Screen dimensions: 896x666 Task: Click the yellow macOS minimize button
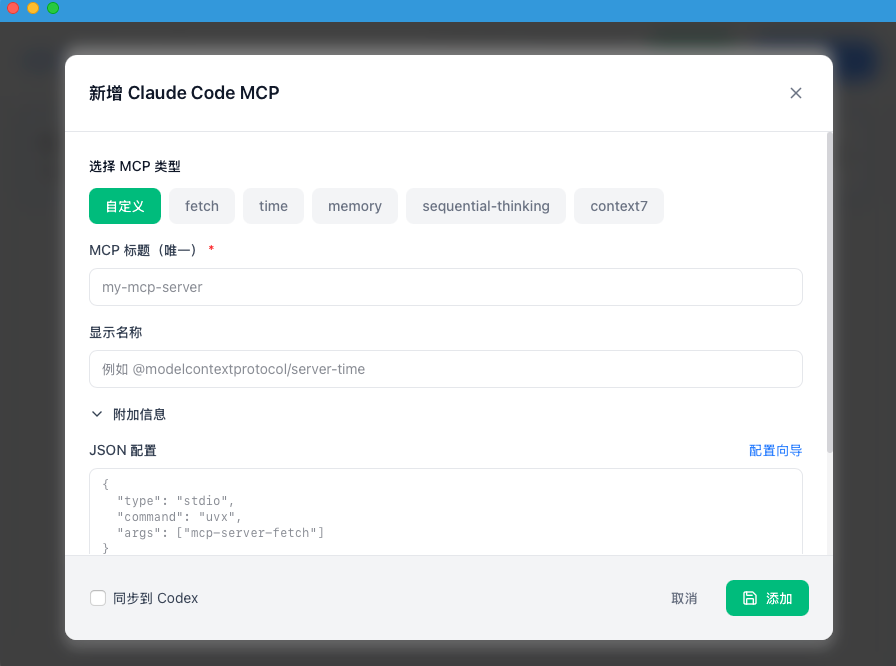pyautogui.click(x=33, y=8)
